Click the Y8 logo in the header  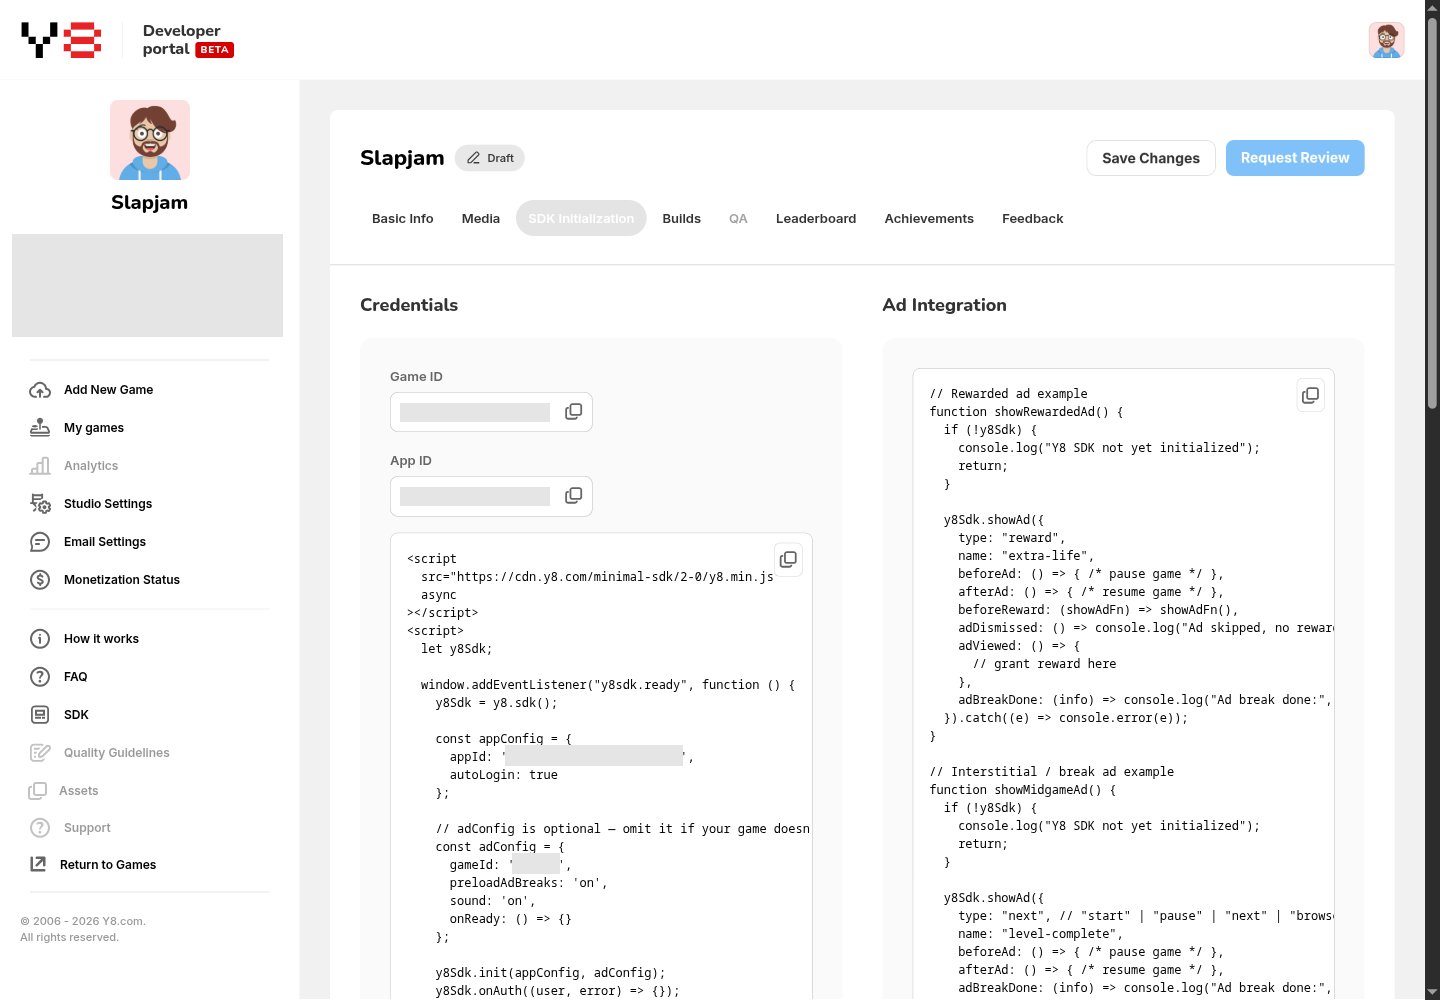(61, 40)
